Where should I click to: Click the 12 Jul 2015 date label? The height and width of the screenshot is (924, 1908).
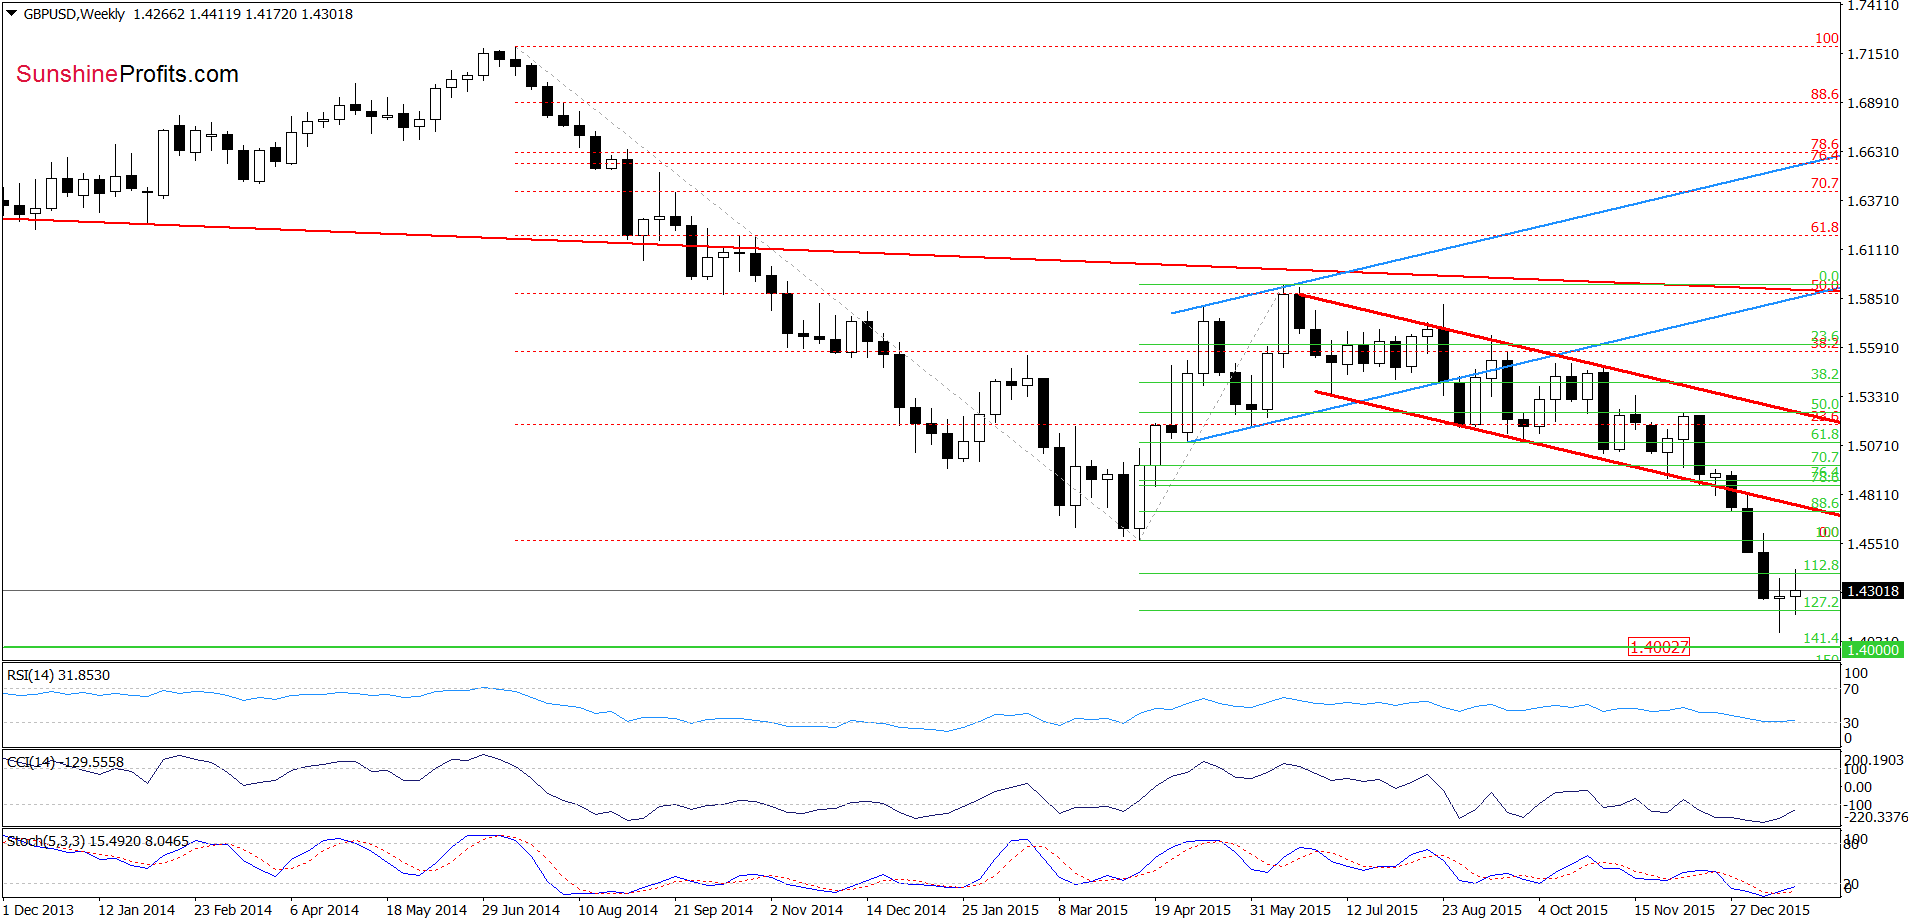(1382, 910)
